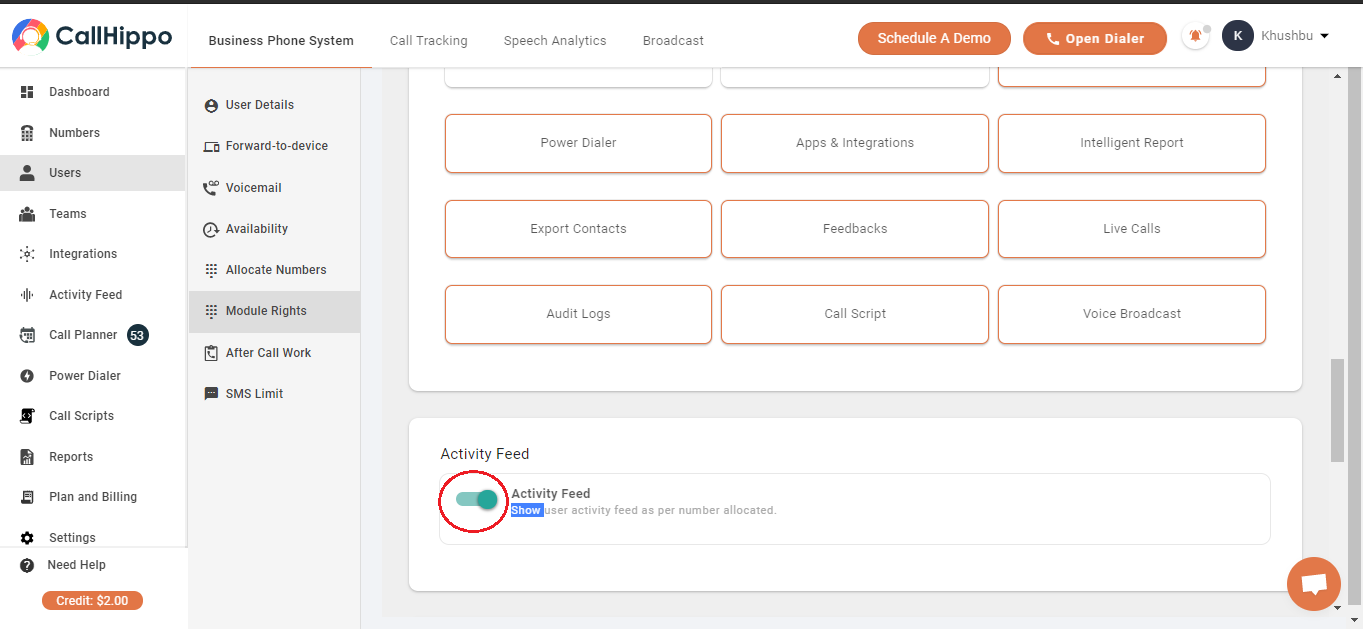1363x629 pixels.
Task: Click the Call Scripts icon
Action: (27, 416)
